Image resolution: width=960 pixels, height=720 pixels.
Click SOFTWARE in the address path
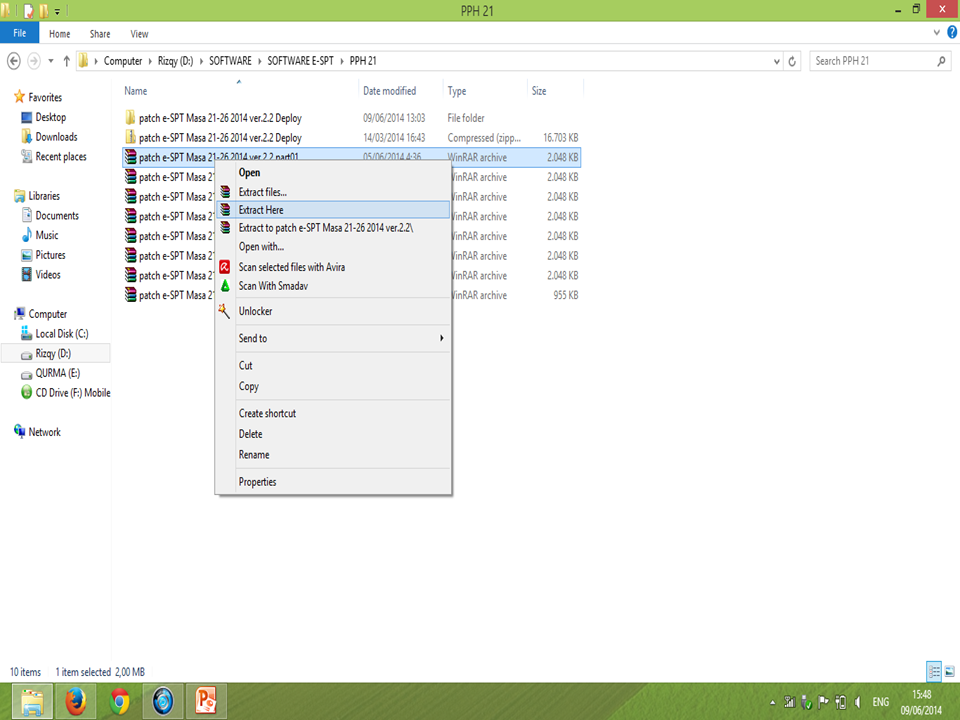(230, 61)
